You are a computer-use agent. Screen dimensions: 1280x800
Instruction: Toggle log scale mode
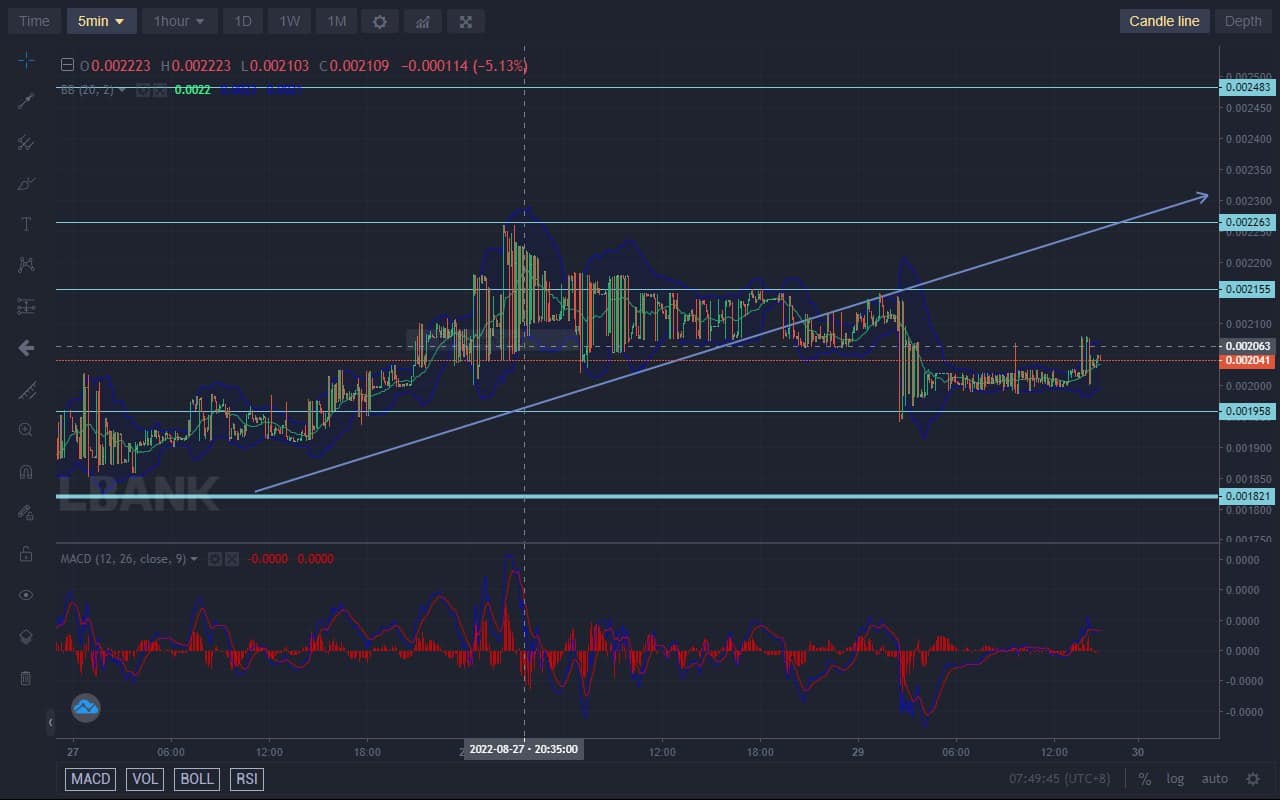(1175, 779)
